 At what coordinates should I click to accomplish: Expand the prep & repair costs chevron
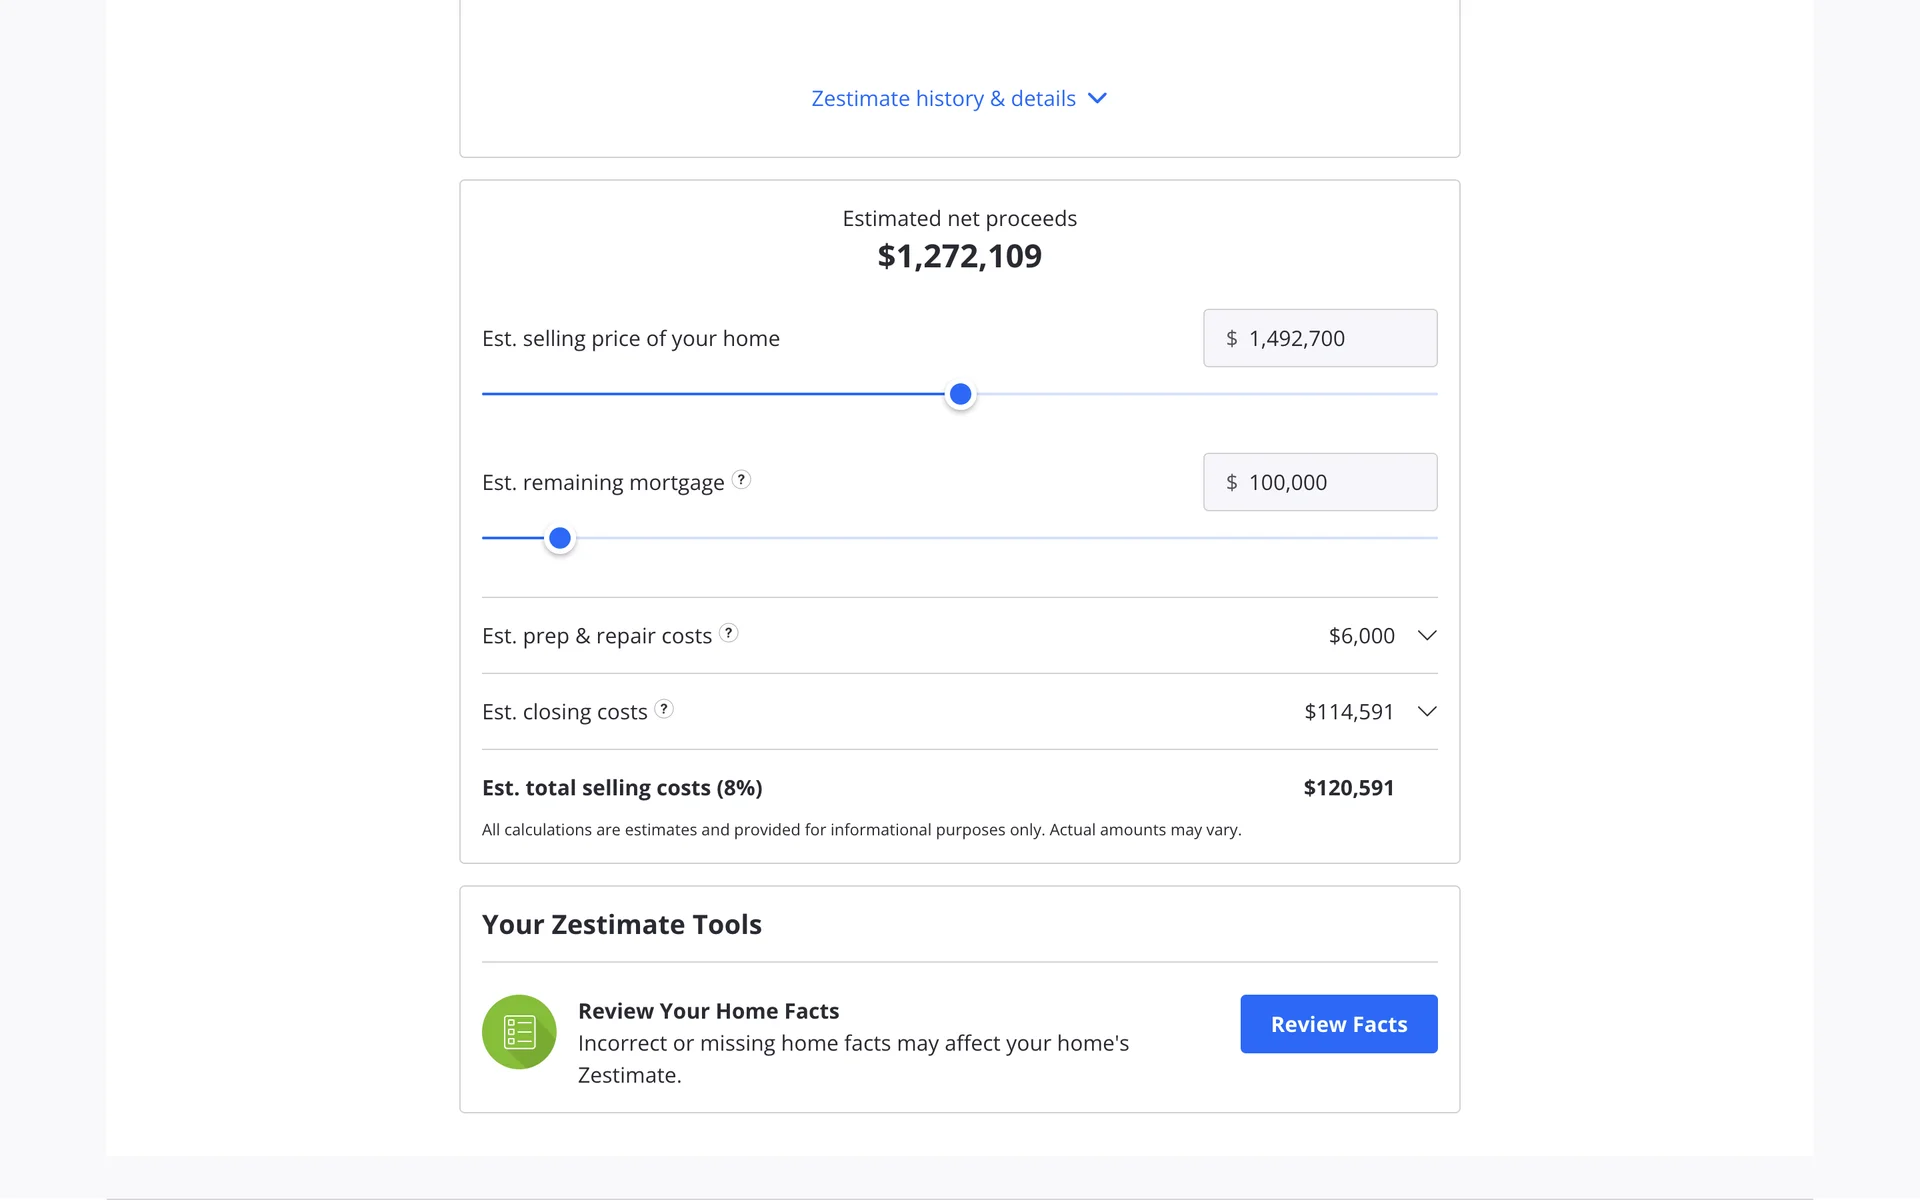pos(1427,636)
